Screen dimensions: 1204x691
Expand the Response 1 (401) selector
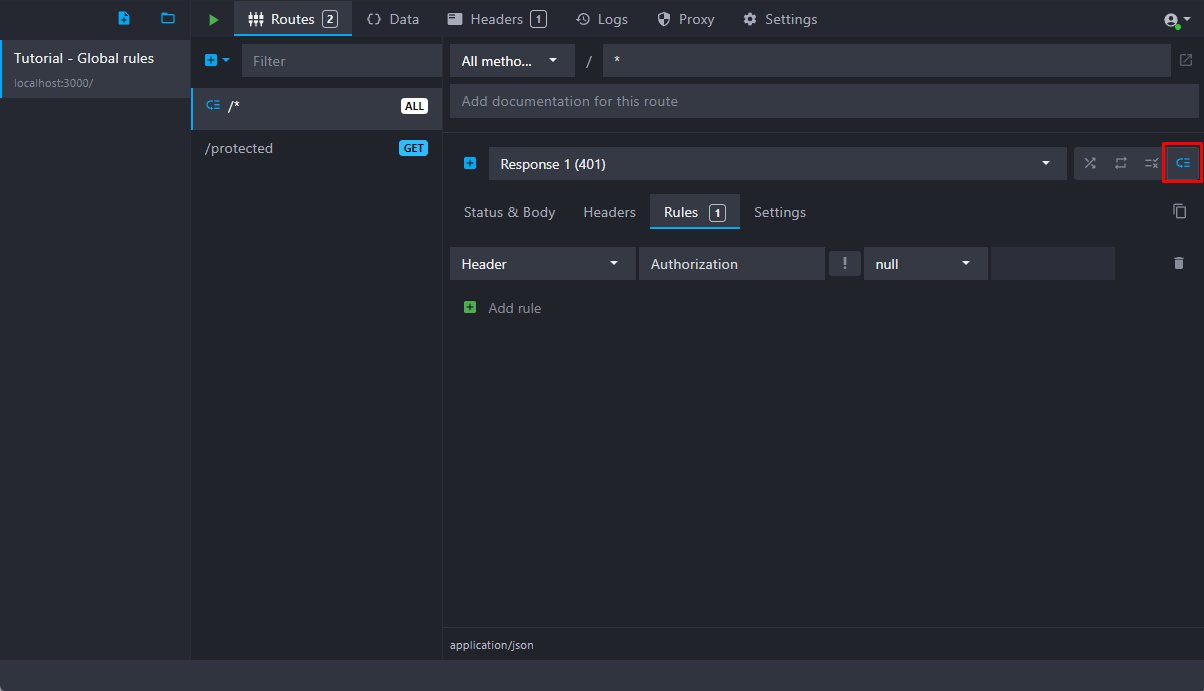777,164
